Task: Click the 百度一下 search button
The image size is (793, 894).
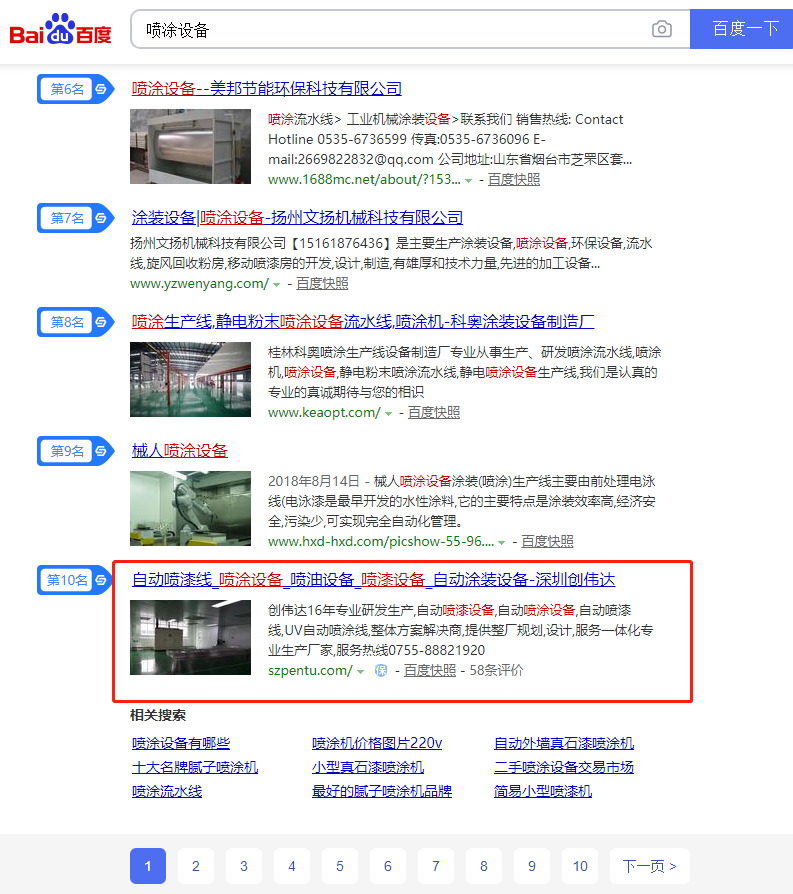Action: [x=741, y=29]
